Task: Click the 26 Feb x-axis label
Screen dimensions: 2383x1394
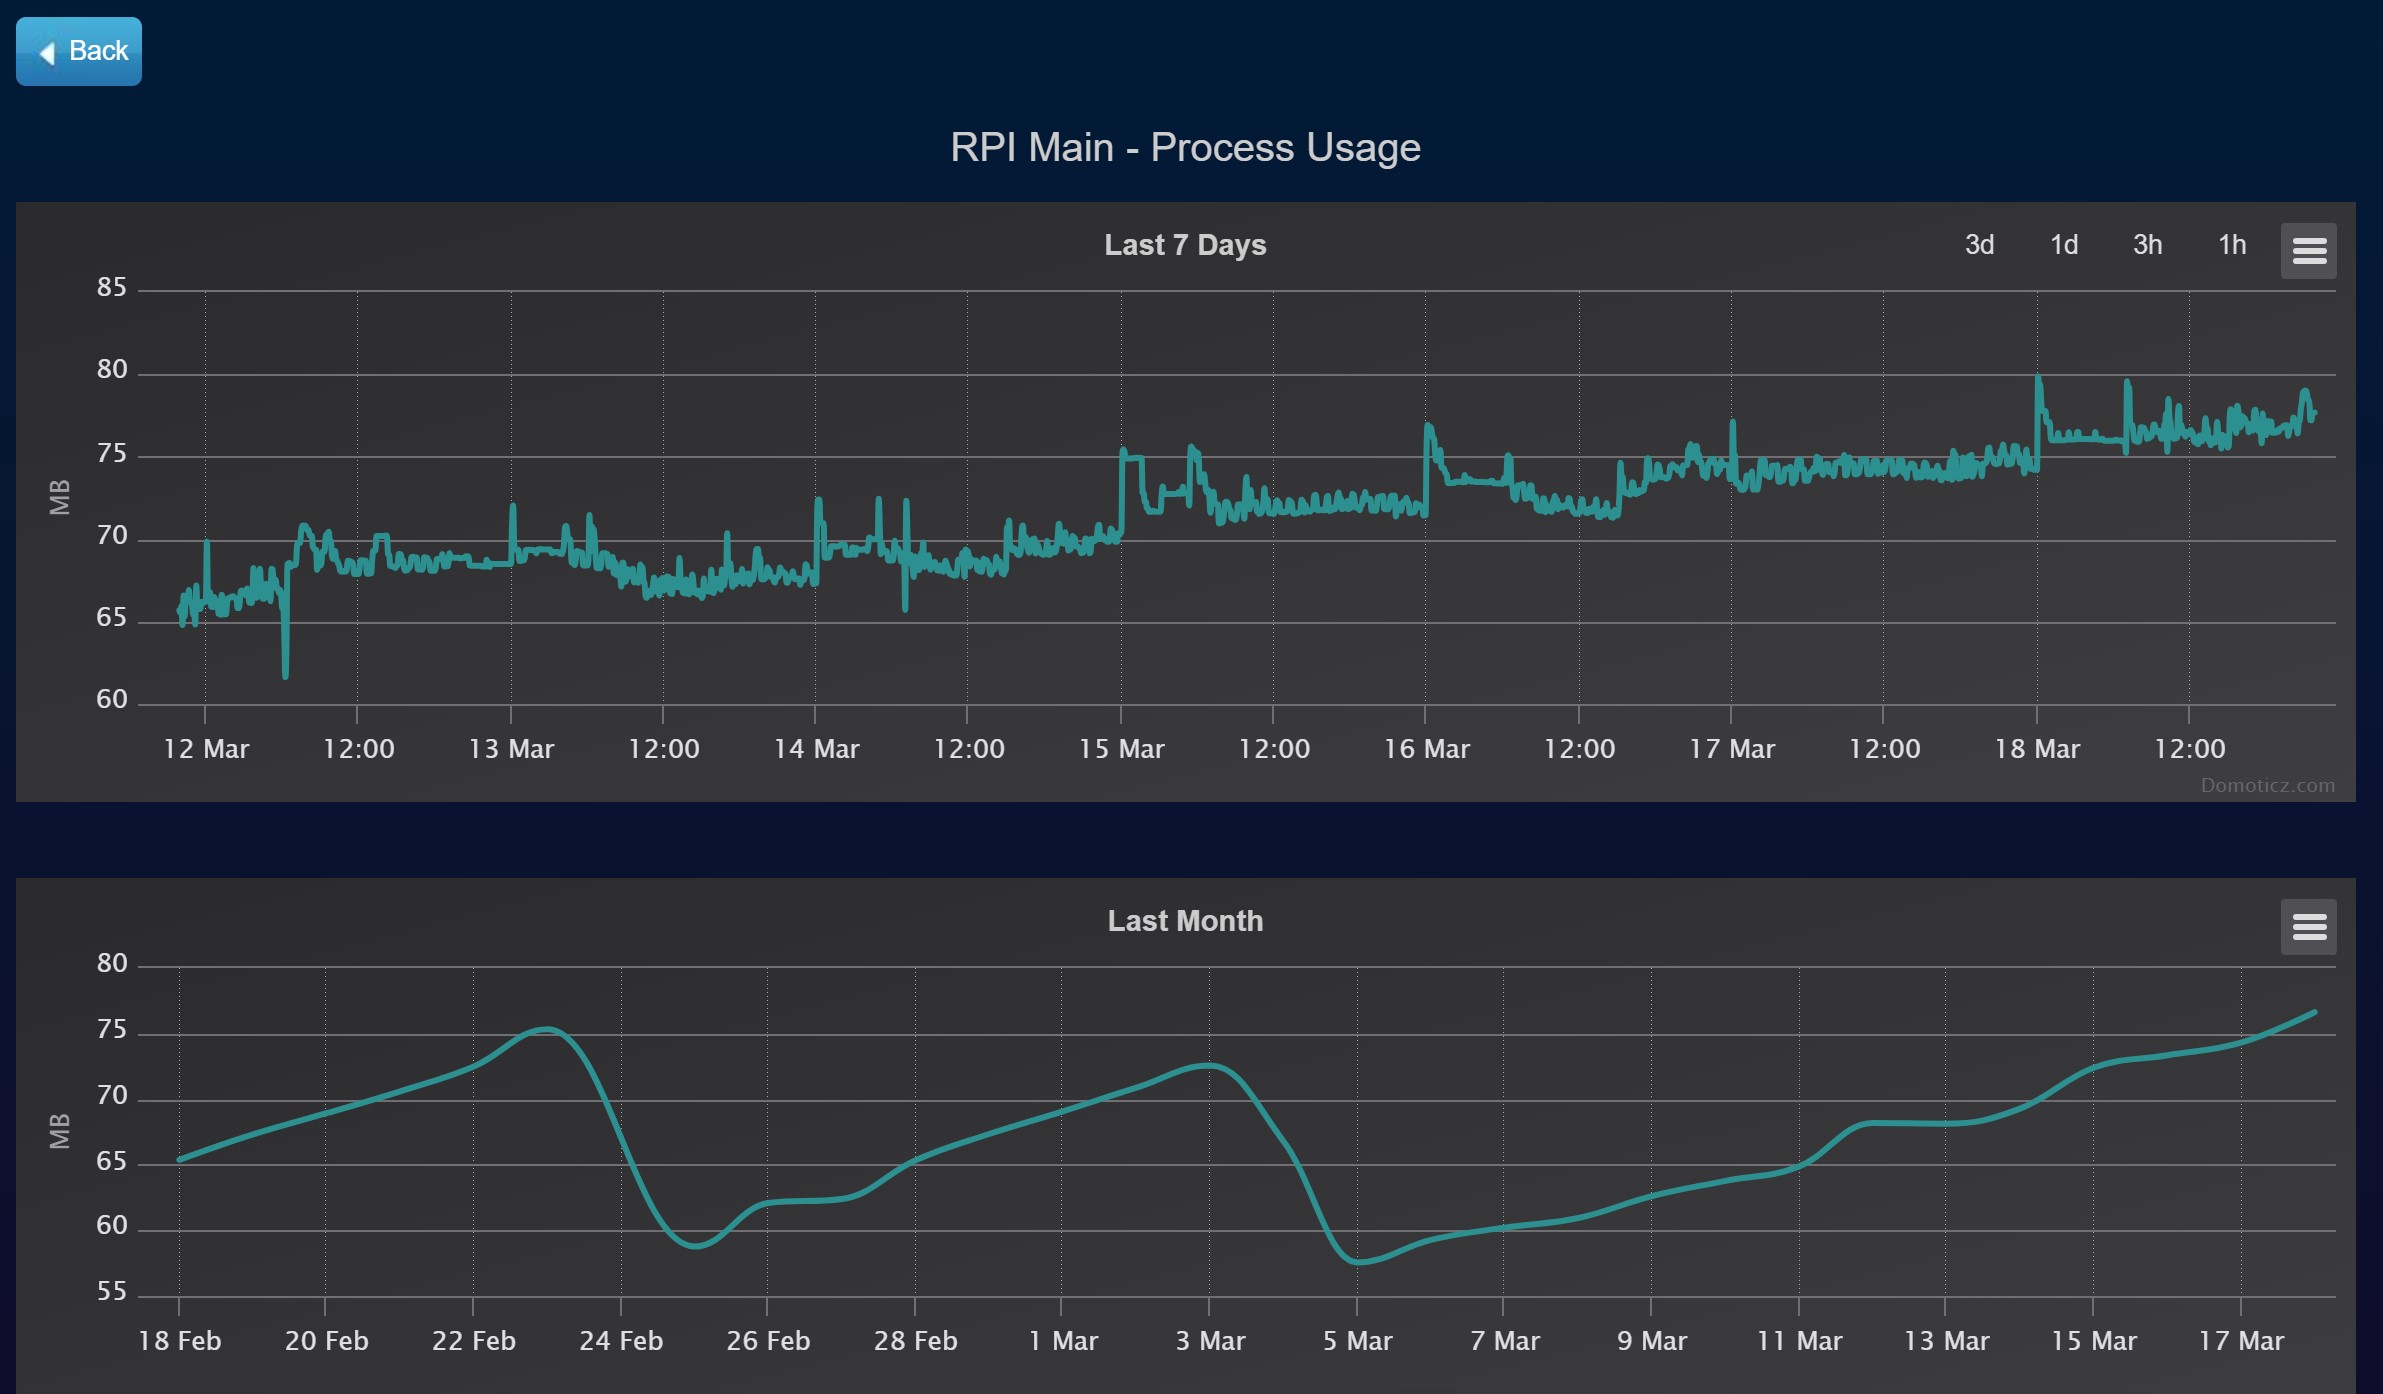Action: pos(768,1341)
